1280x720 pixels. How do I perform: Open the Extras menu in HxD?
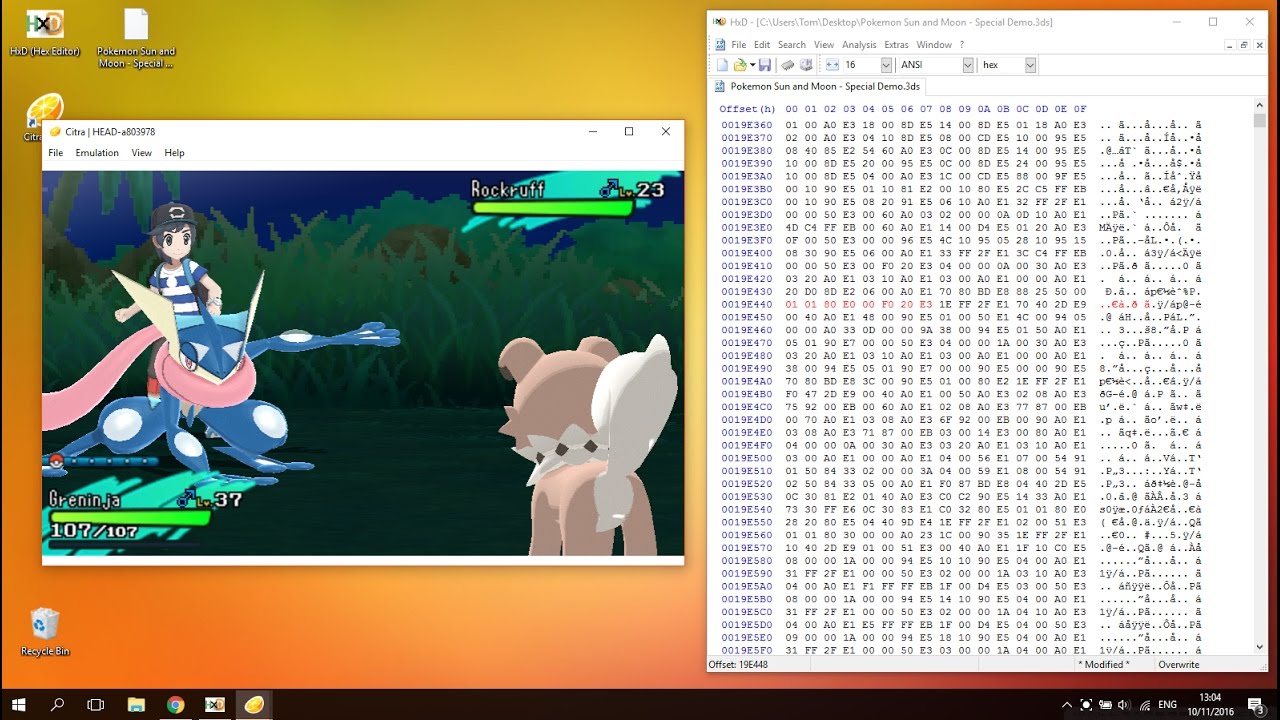(x=896, y=45)
